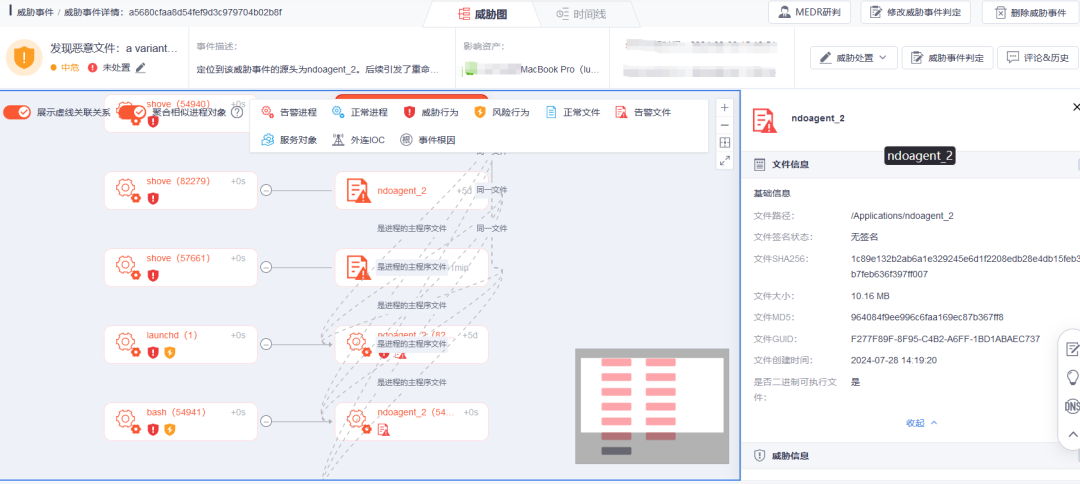Click the pencil icon next to 未处置

tap(141, 68)
